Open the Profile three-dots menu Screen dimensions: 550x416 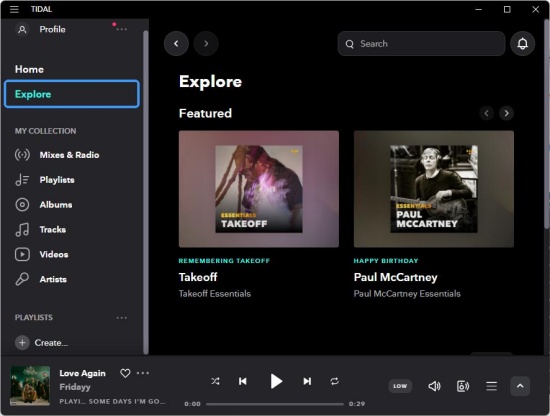coord(121,29)
